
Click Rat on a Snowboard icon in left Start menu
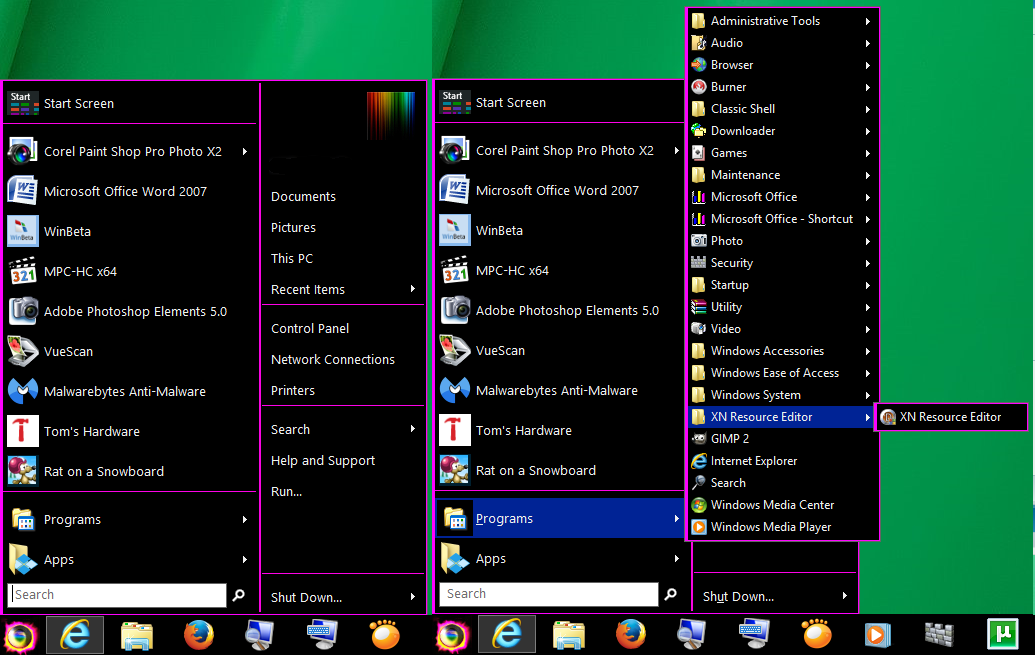(x=22, y=471)
